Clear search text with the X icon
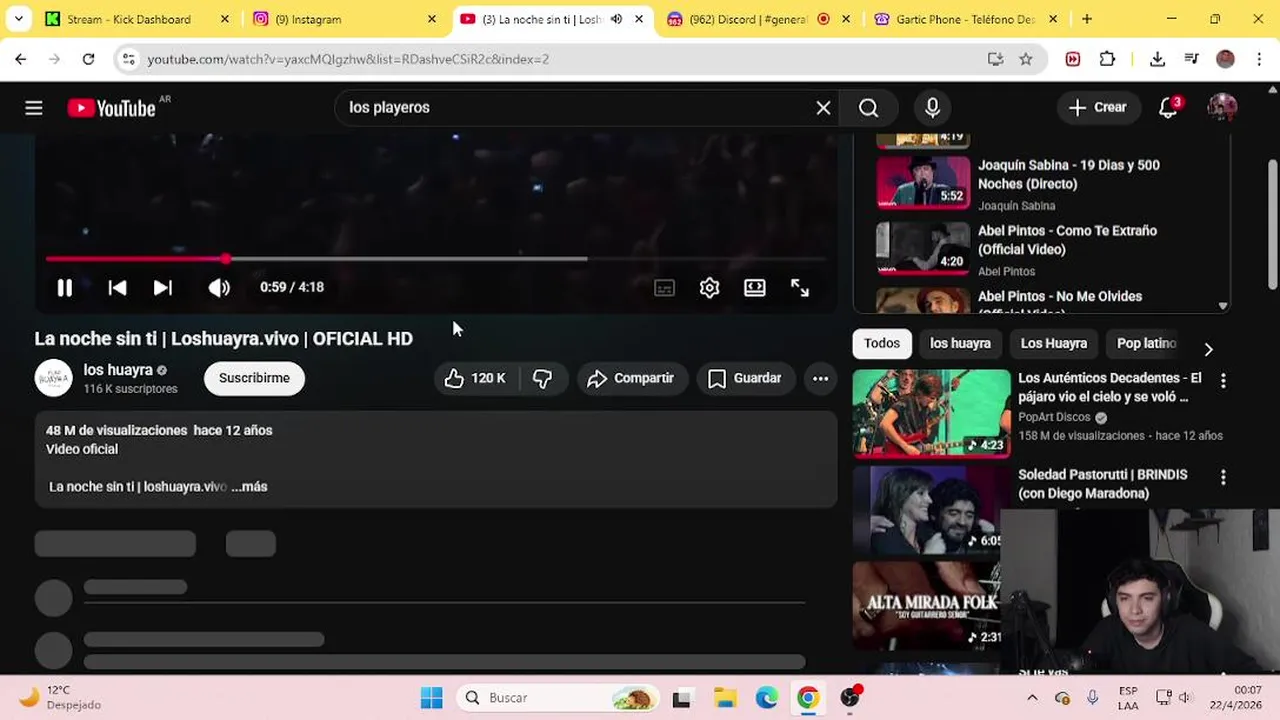The image size is (1280, 720). point(823,108)
